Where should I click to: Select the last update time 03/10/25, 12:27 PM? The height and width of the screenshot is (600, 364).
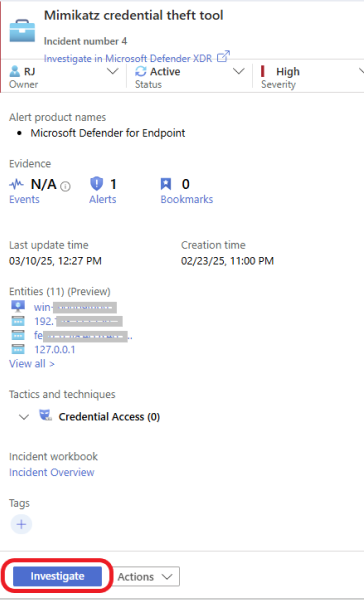tap(55, 261)
